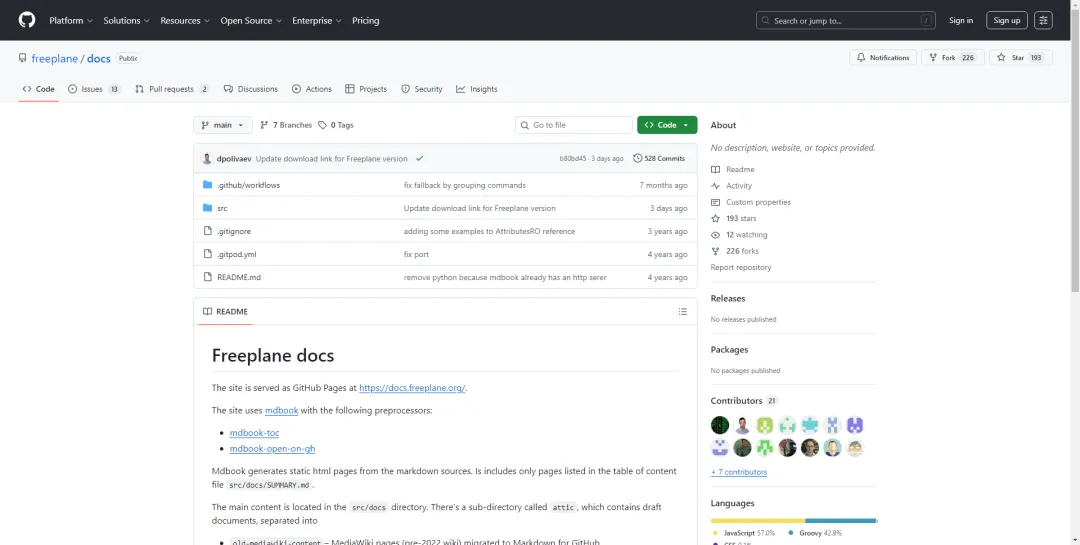The width and height of the screenshot is (1080, 545).
Task: Star the repository
Action: [x=1021, y=58]
